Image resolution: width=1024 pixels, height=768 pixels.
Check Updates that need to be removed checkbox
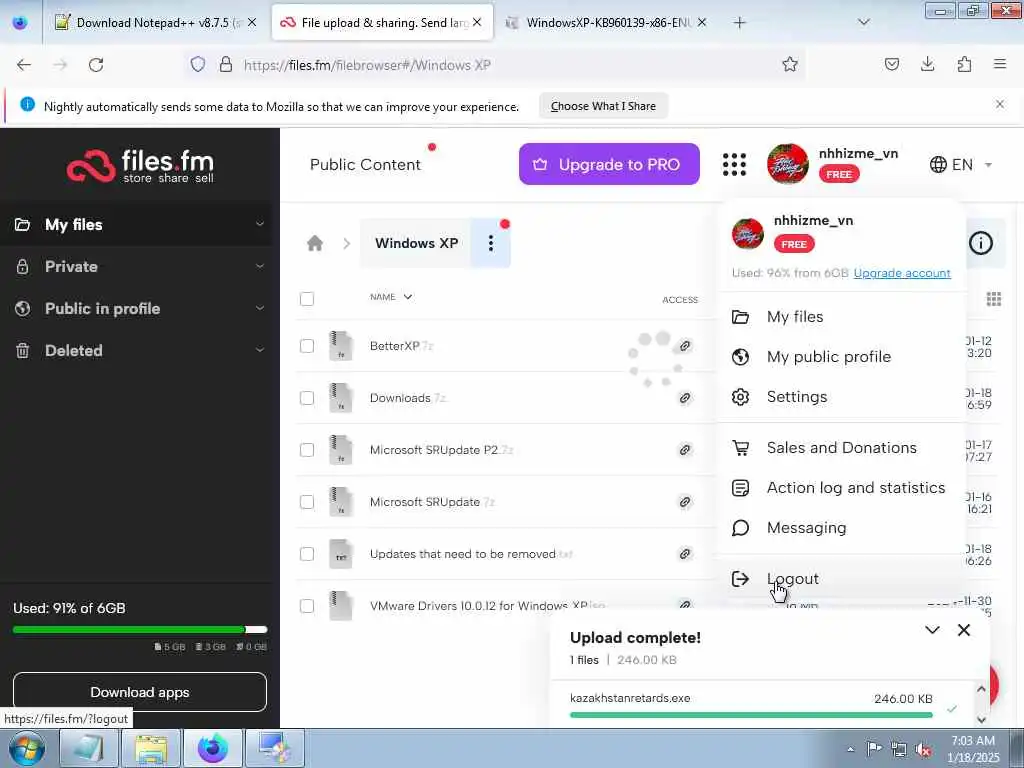pyautogui.click(x=306, y=554)
